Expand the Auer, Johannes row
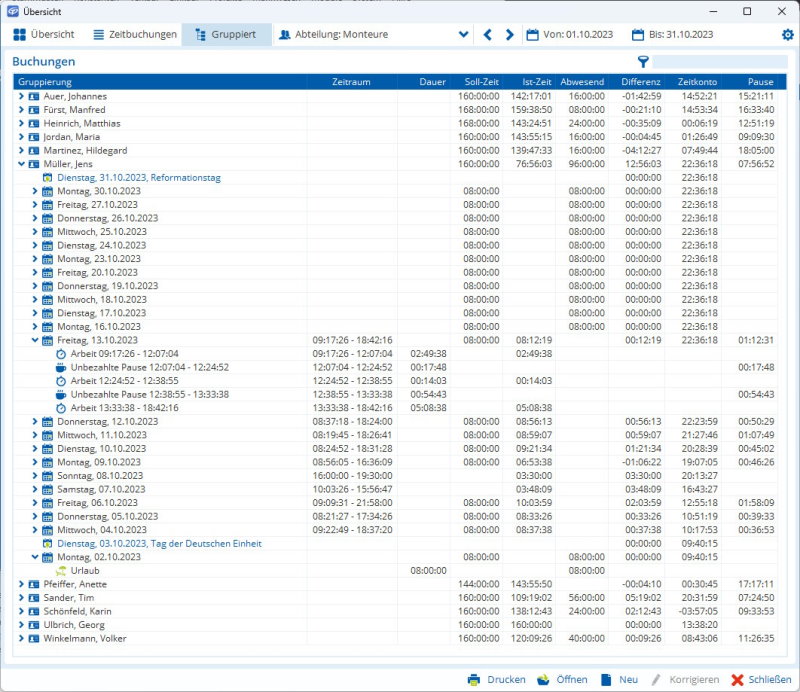 (x=21, y=96)
